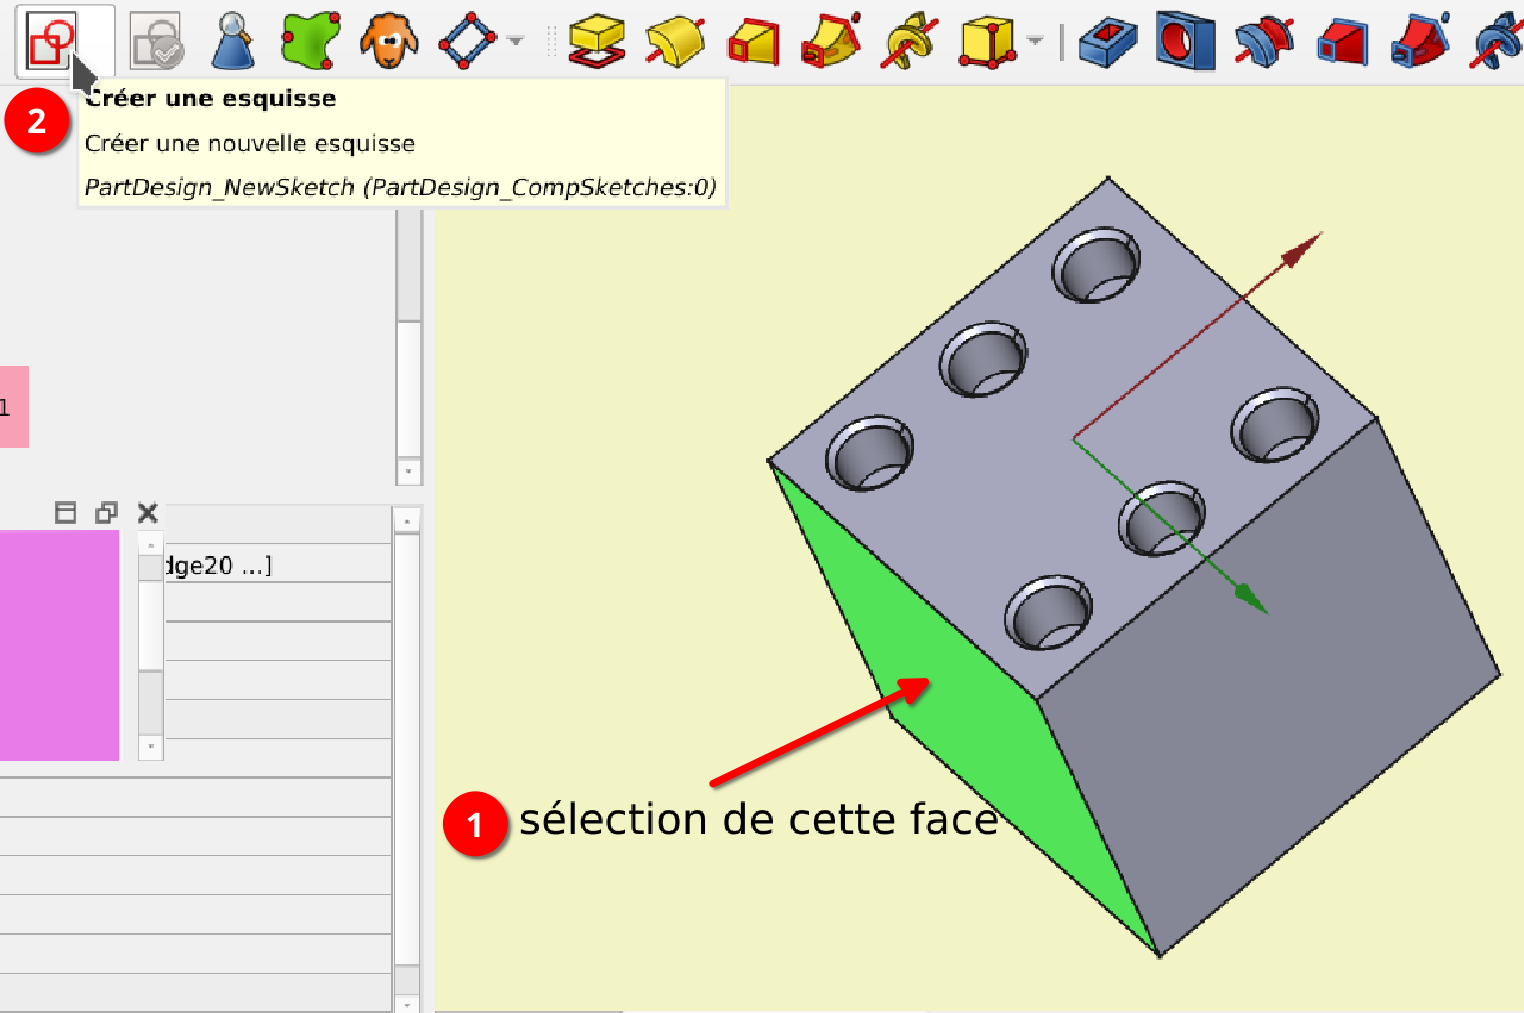Select the Additive loft tool
1524x1013 pixels.
(753, 41)
